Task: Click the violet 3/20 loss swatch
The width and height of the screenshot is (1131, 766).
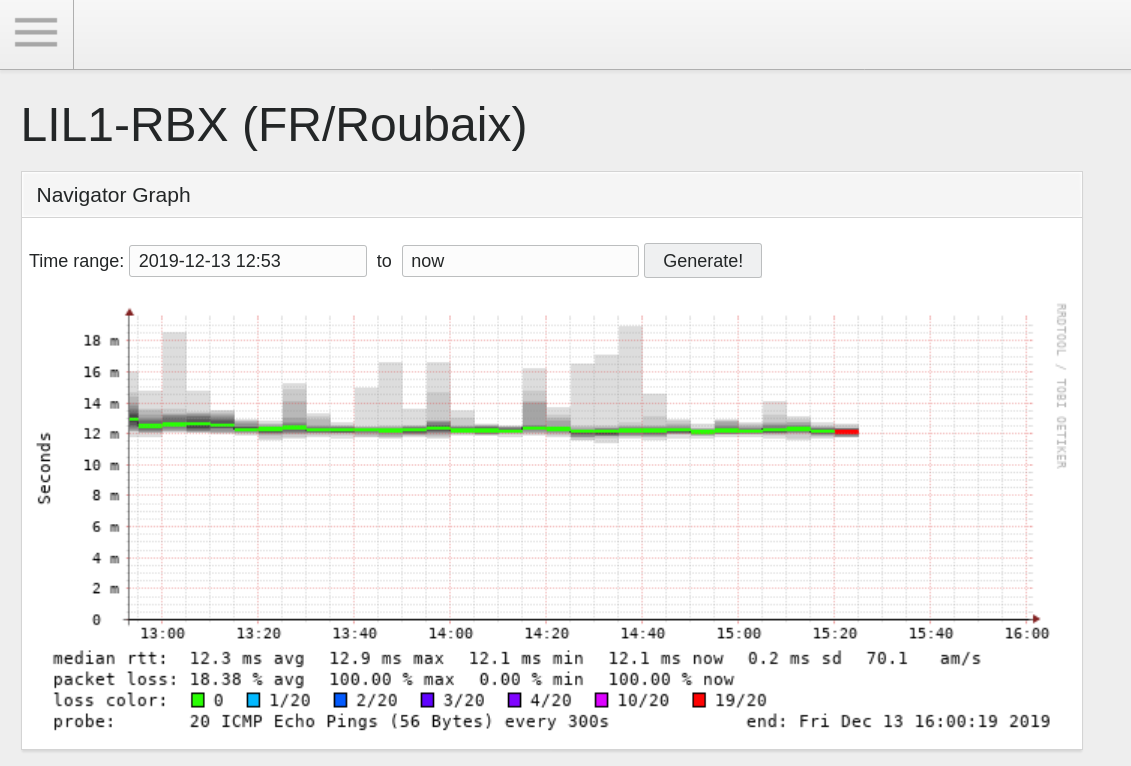Action: 428,700
